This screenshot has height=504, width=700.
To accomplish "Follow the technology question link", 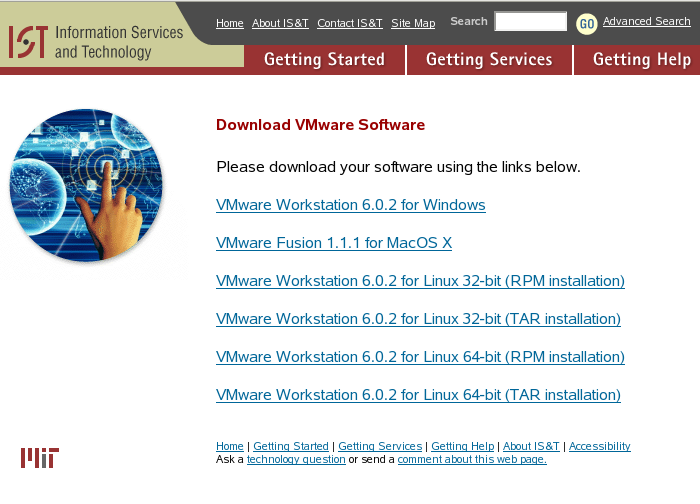I will [x=296, y=459].
